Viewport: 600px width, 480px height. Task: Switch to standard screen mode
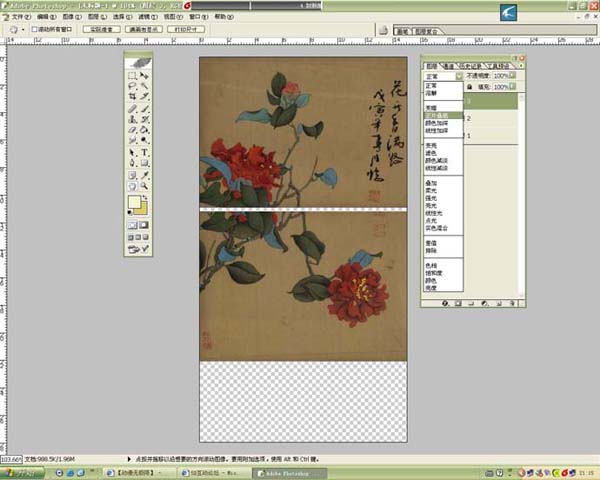click(130, 237)
